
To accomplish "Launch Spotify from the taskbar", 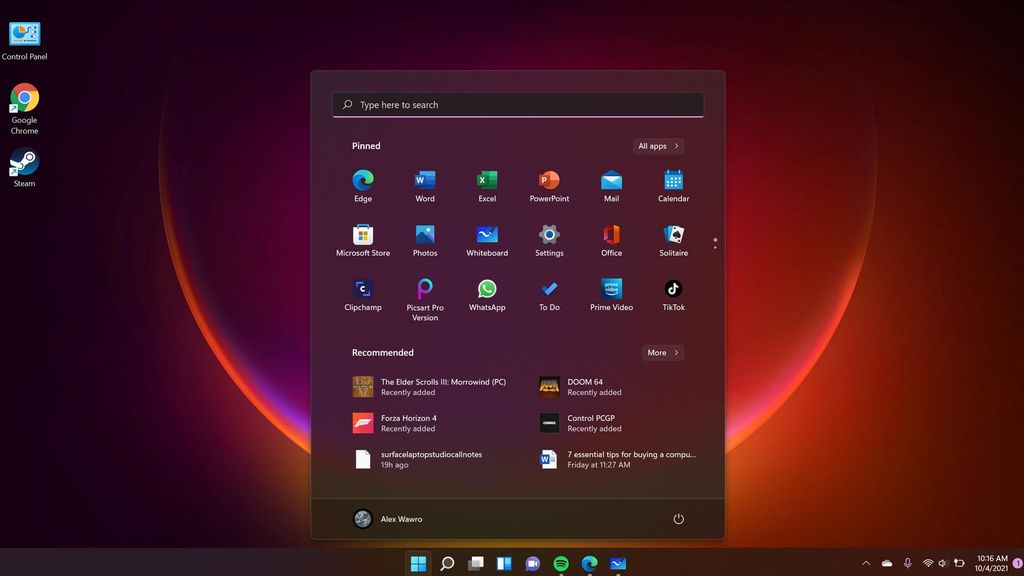I will (x=562, y=563).
